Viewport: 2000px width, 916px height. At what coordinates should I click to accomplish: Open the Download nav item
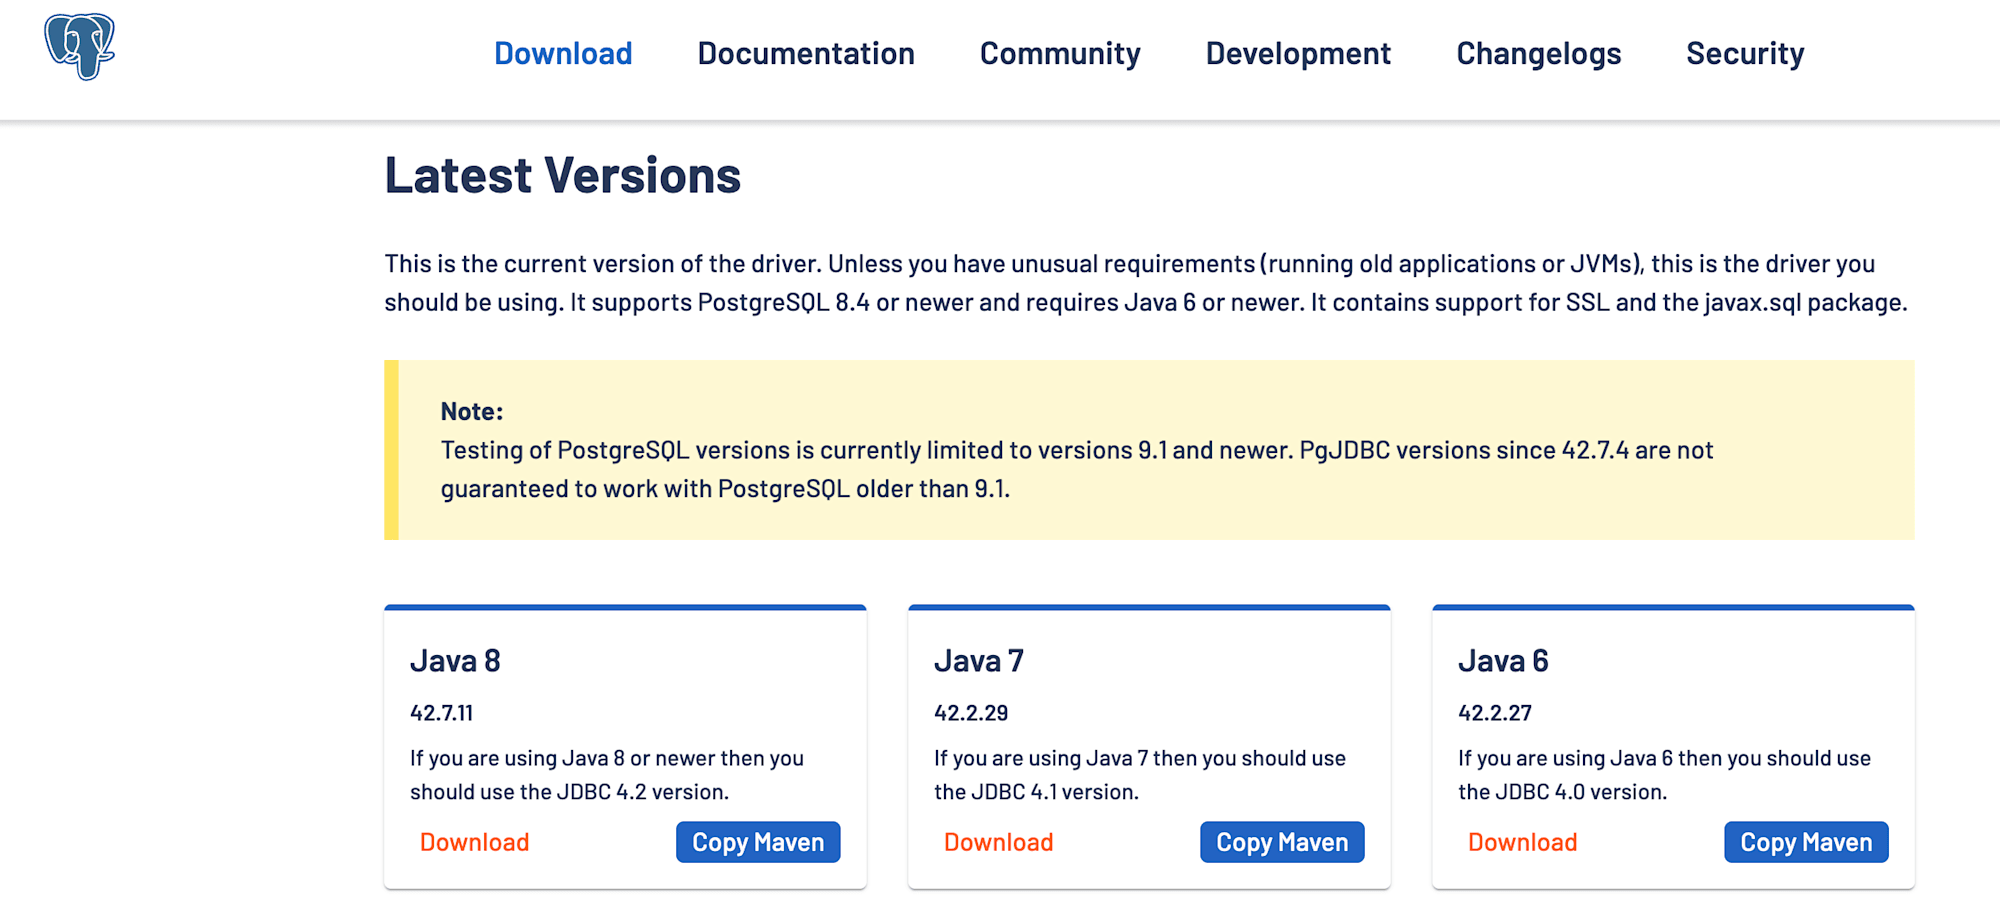click(x=563, y=53)
